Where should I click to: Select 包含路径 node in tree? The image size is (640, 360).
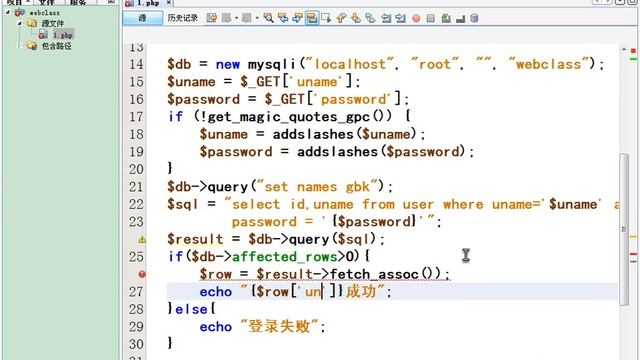pos(56,46)
